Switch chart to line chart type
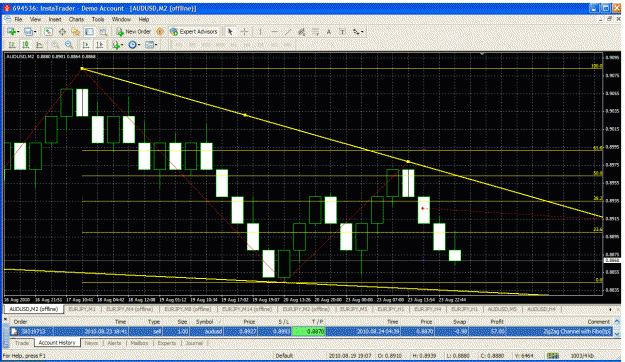Screen dimensions: 625x362 [x=39, y=45]
